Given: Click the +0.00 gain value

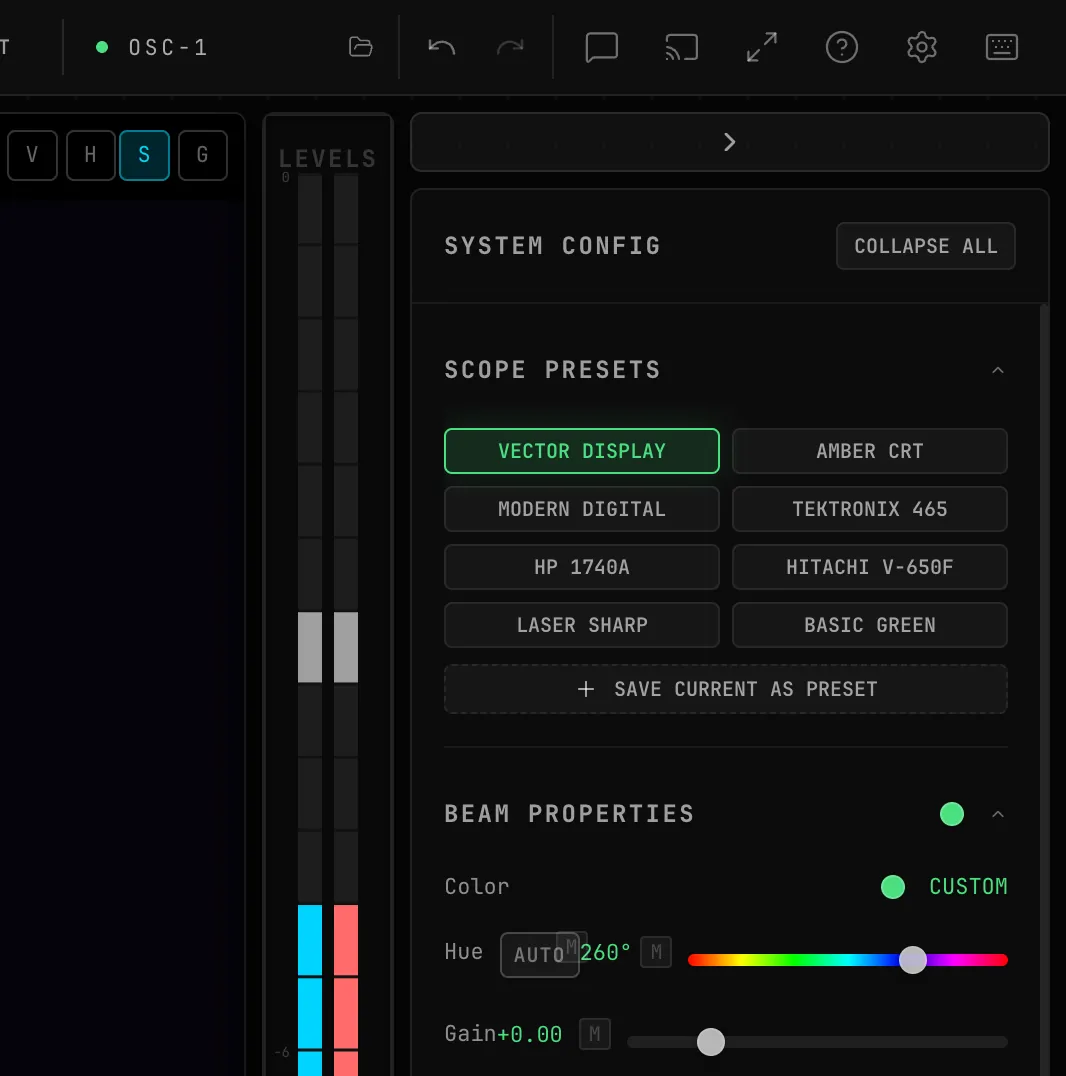Looking at the screenshot, I should (x=529, y=1034).
